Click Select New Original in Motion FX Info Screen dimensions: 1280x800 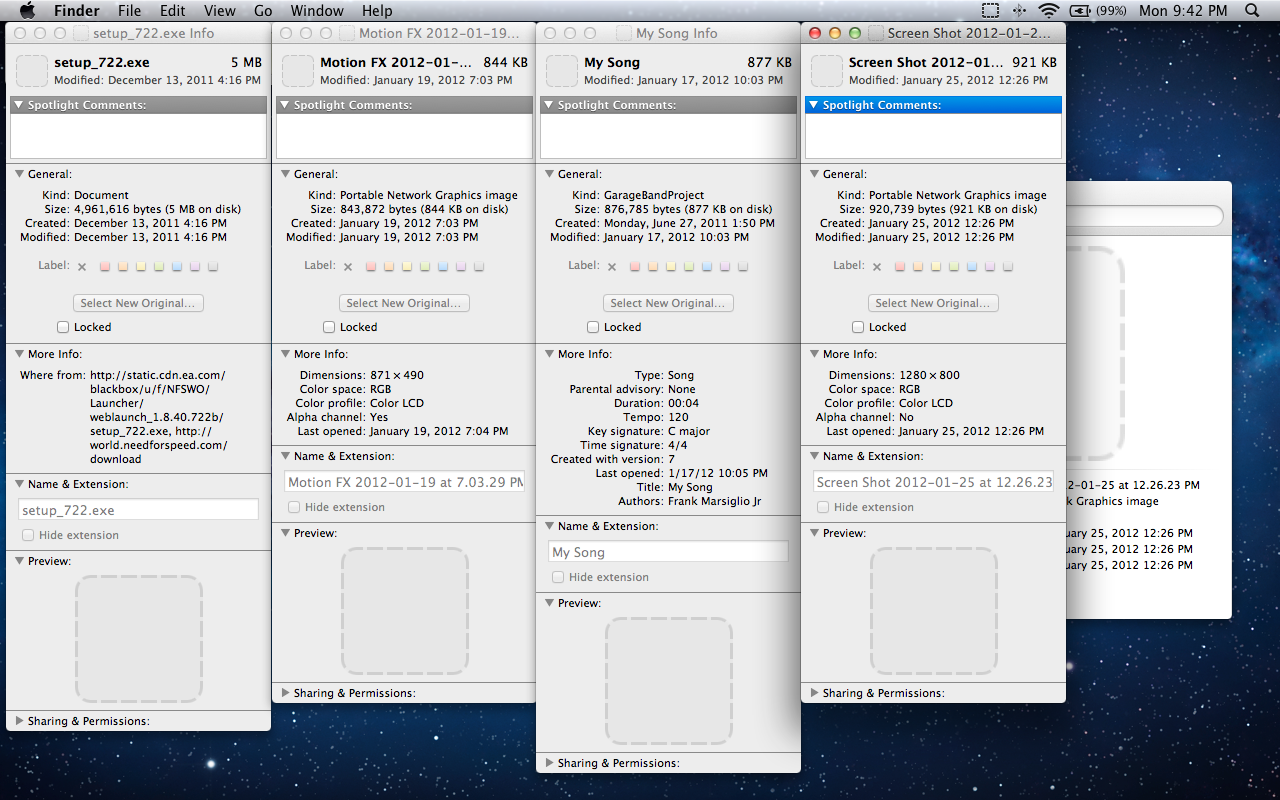(x=404, y=303)
